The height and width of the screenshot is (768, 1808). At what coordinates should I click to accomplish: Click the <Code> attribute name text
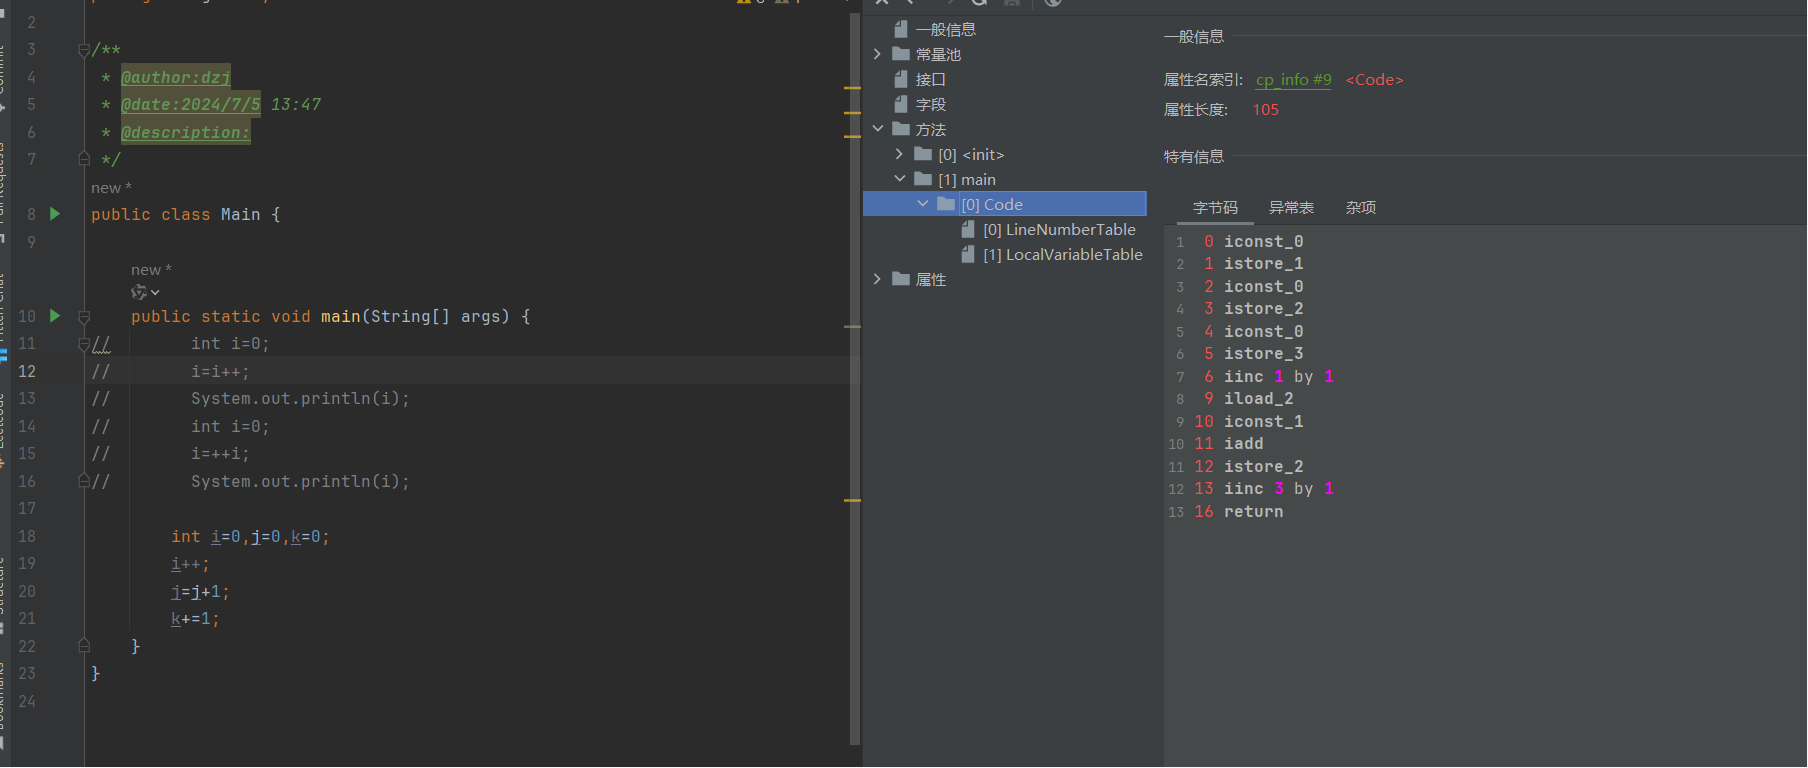1374,80
